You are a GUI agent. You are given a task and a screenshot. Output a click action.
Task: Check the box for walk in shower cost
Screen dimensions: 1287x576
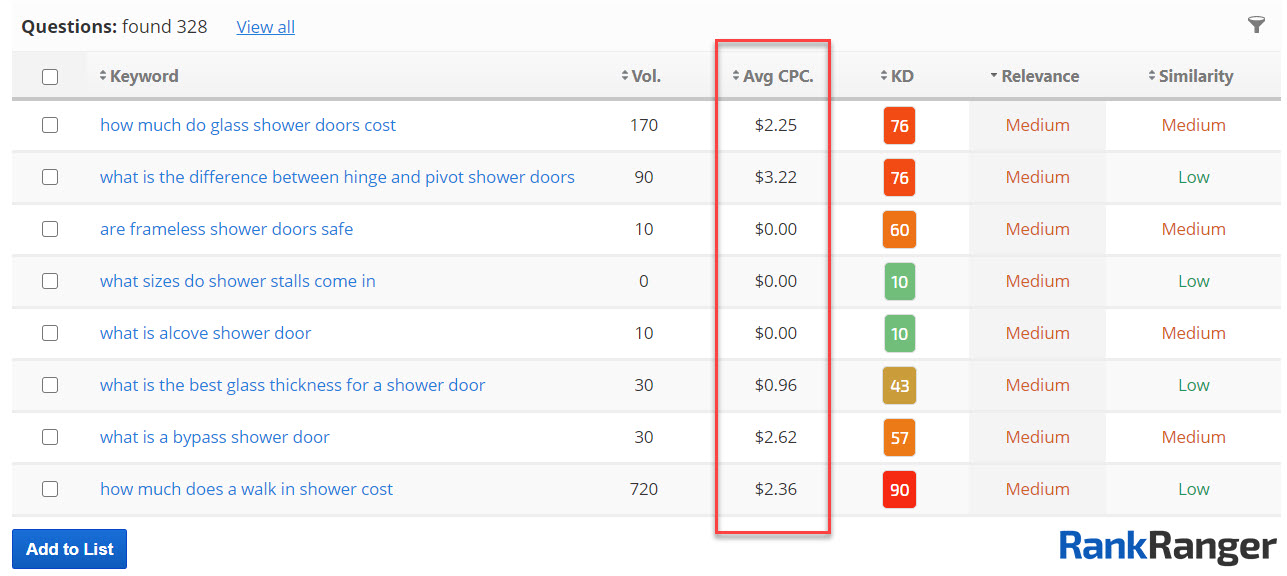click(50, 489)
